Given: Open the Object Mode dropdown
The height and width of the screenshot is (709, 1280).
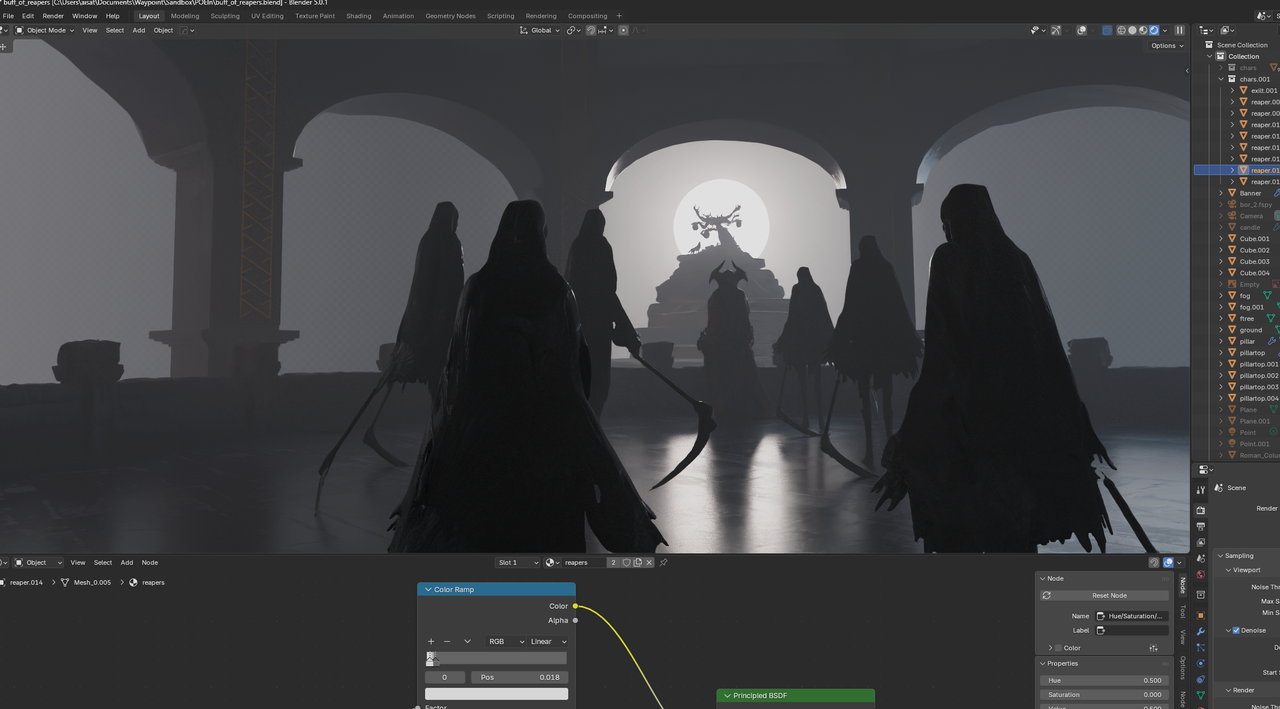Looking at the screenshot, I should click(44, 30).
